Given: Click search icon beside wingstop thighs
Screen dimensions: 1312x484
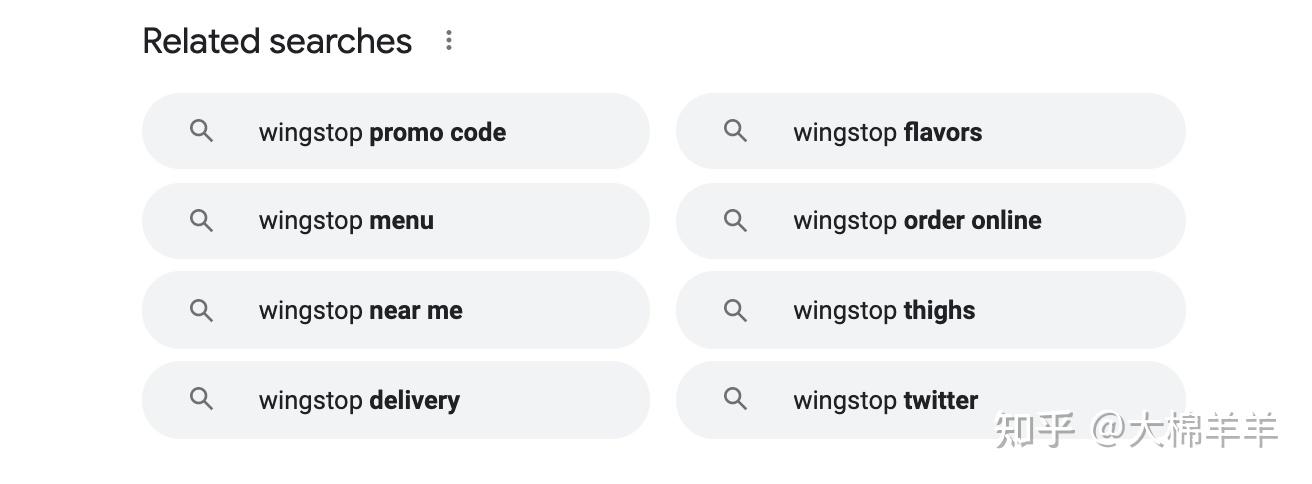Looking at the screenshot, I should pos(736,310).
